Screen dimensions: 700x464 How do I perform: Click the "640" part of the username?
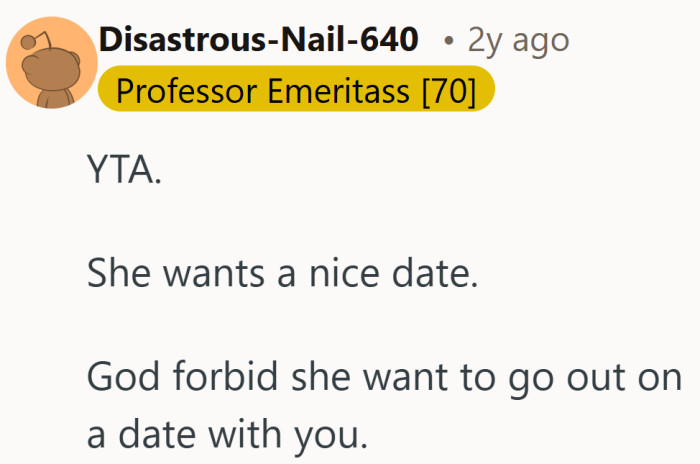tap(390, 41)
